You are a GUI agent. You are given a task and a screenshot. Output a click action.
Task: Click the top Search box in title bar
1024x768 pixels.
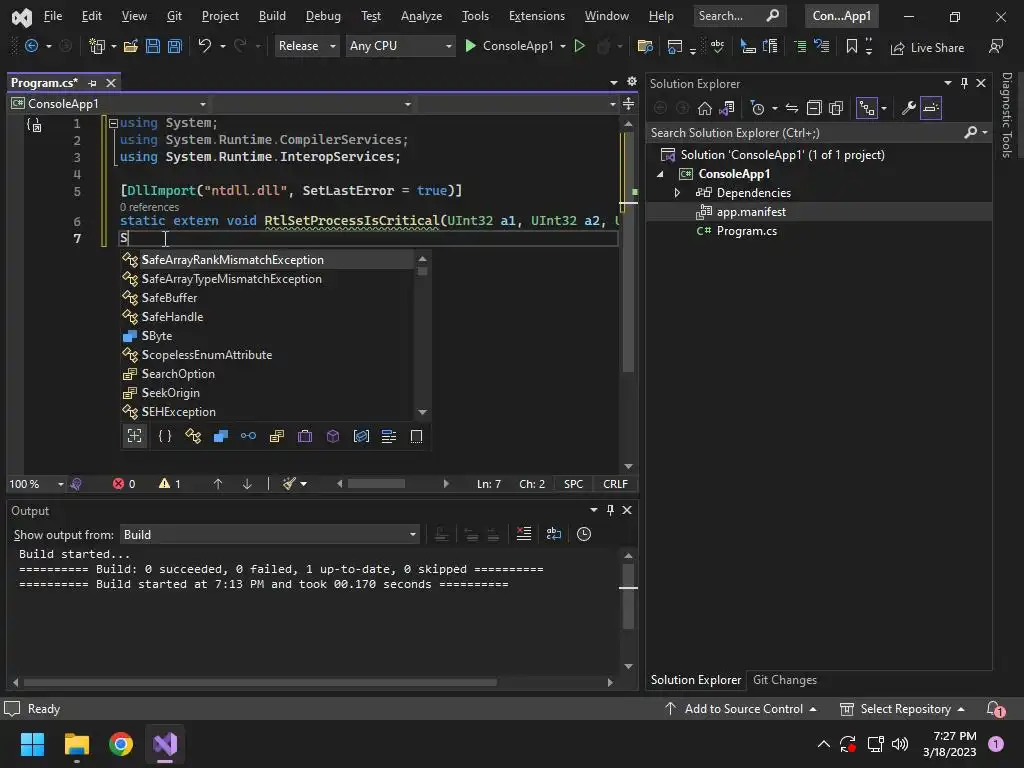[x=738, y=16]
